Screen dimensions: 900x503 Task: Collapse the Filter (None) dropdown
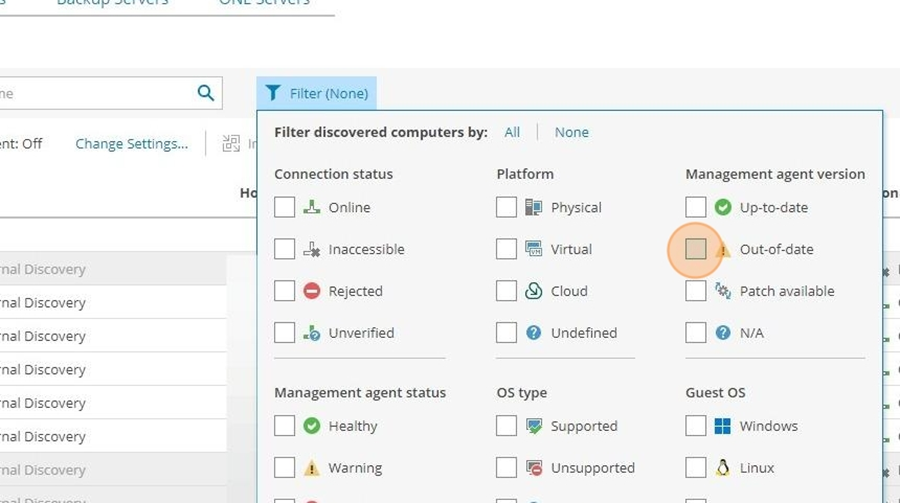(316, 93)
